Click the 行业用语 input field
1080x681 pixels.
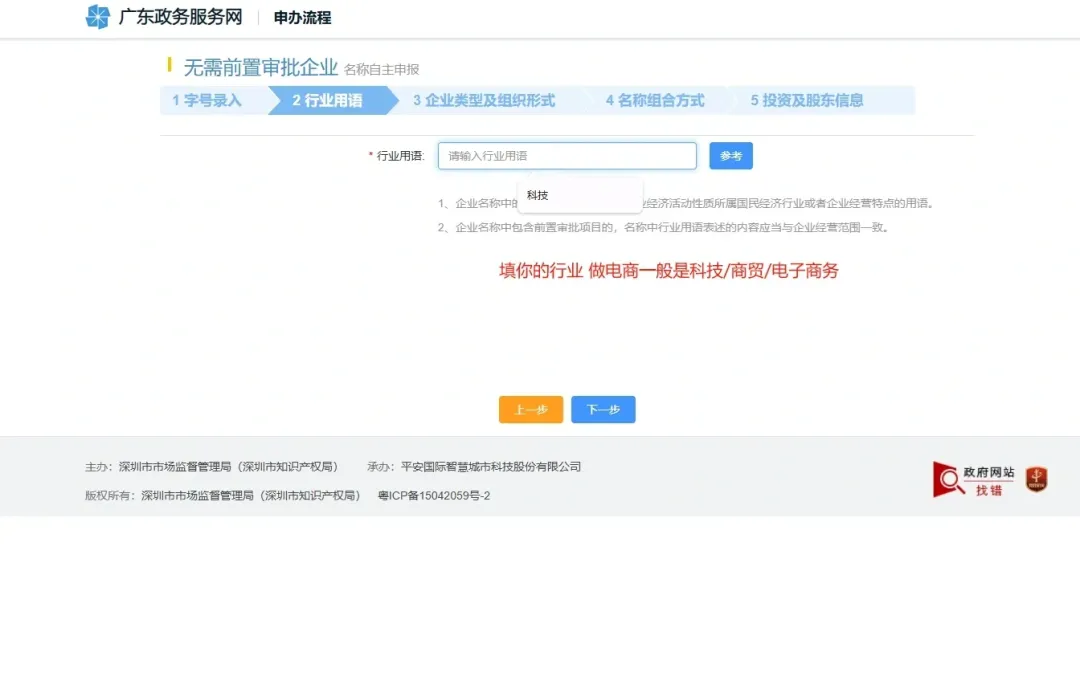pyautogui.click(x=567, y=155)
